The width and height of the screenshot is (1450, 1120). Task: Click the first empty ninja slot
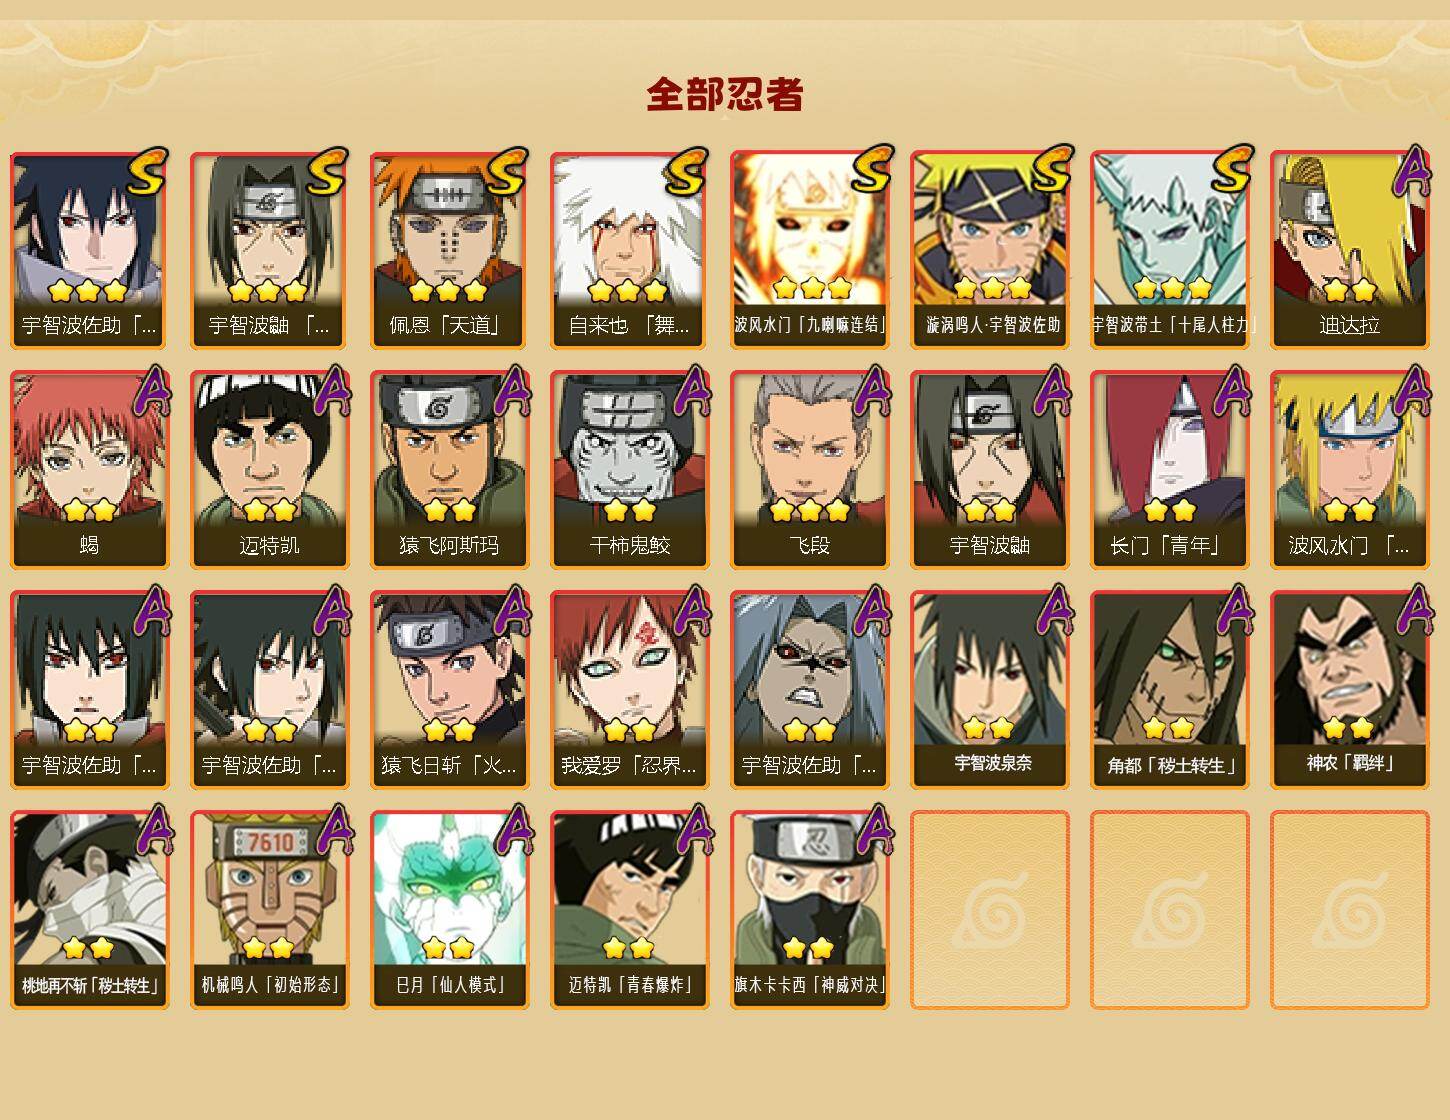[989, 910]
